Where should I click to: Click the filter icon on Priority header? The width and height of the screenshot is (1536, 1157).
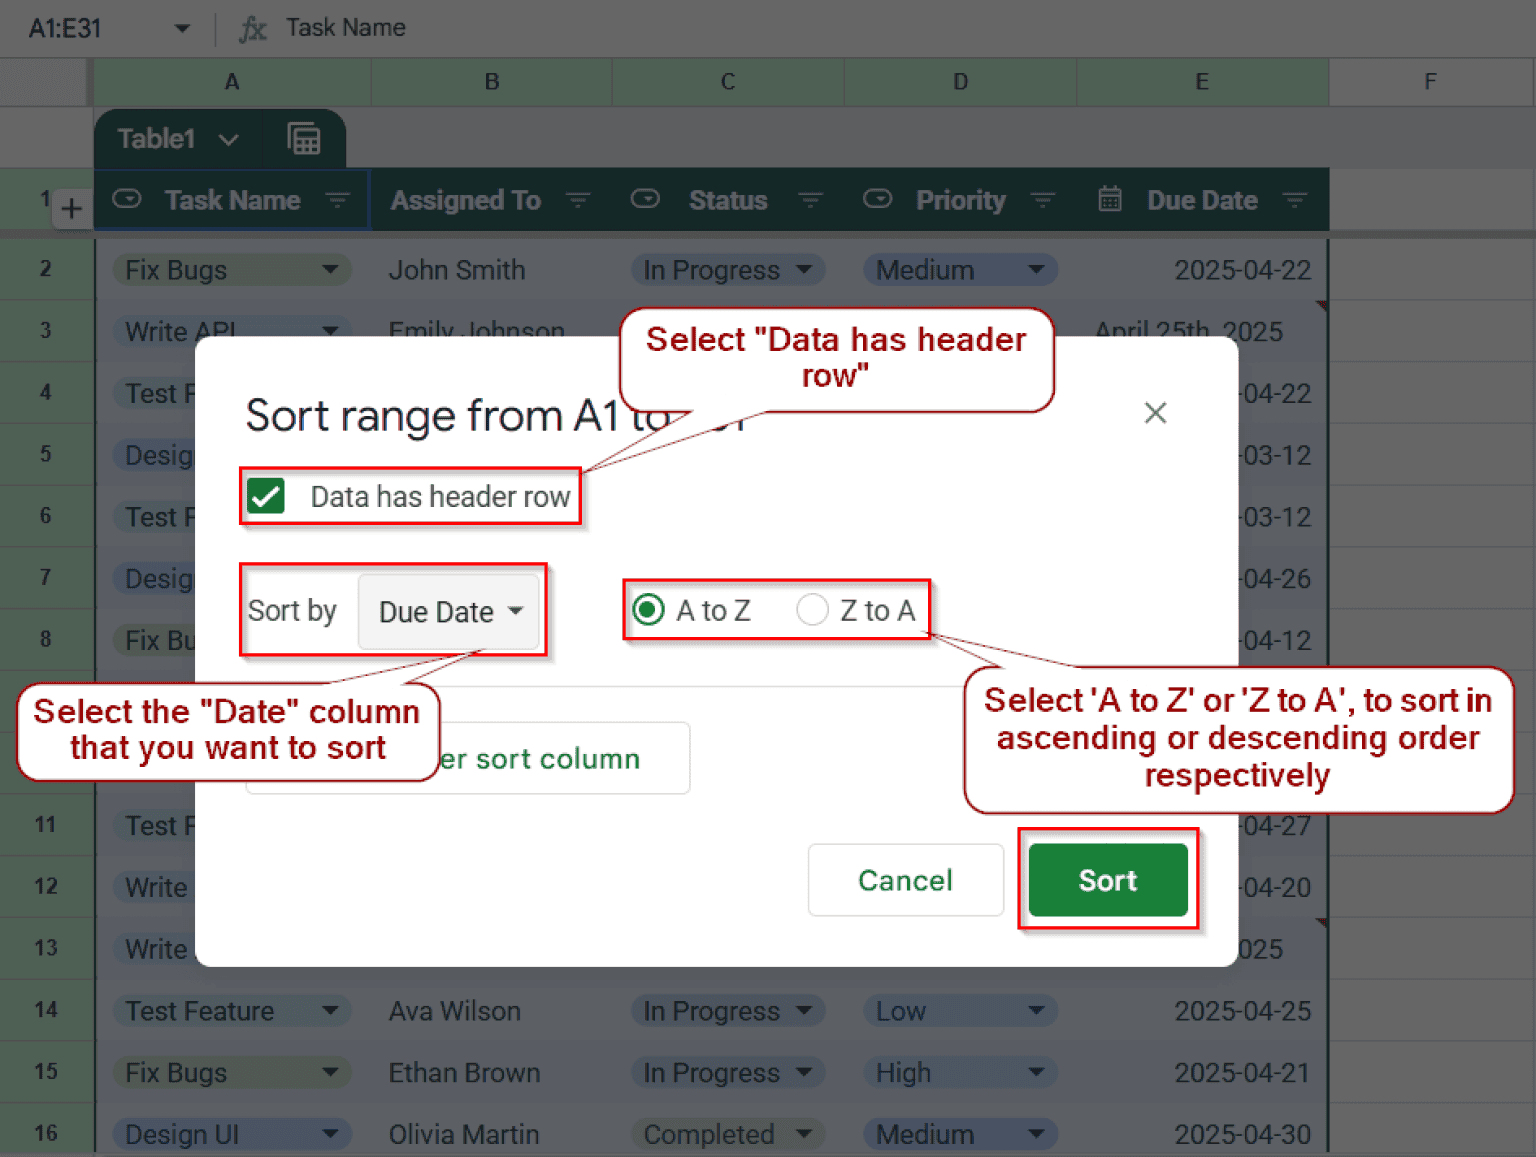pyautogui.click(x=1043, y=199)
